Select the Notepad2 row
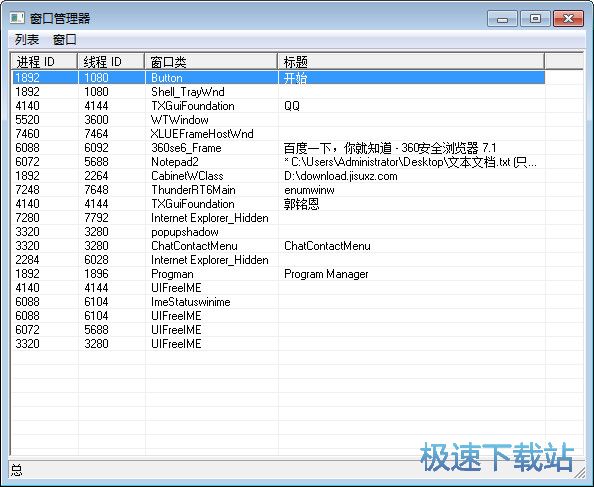Screen dimensions: 594x487 278,162
